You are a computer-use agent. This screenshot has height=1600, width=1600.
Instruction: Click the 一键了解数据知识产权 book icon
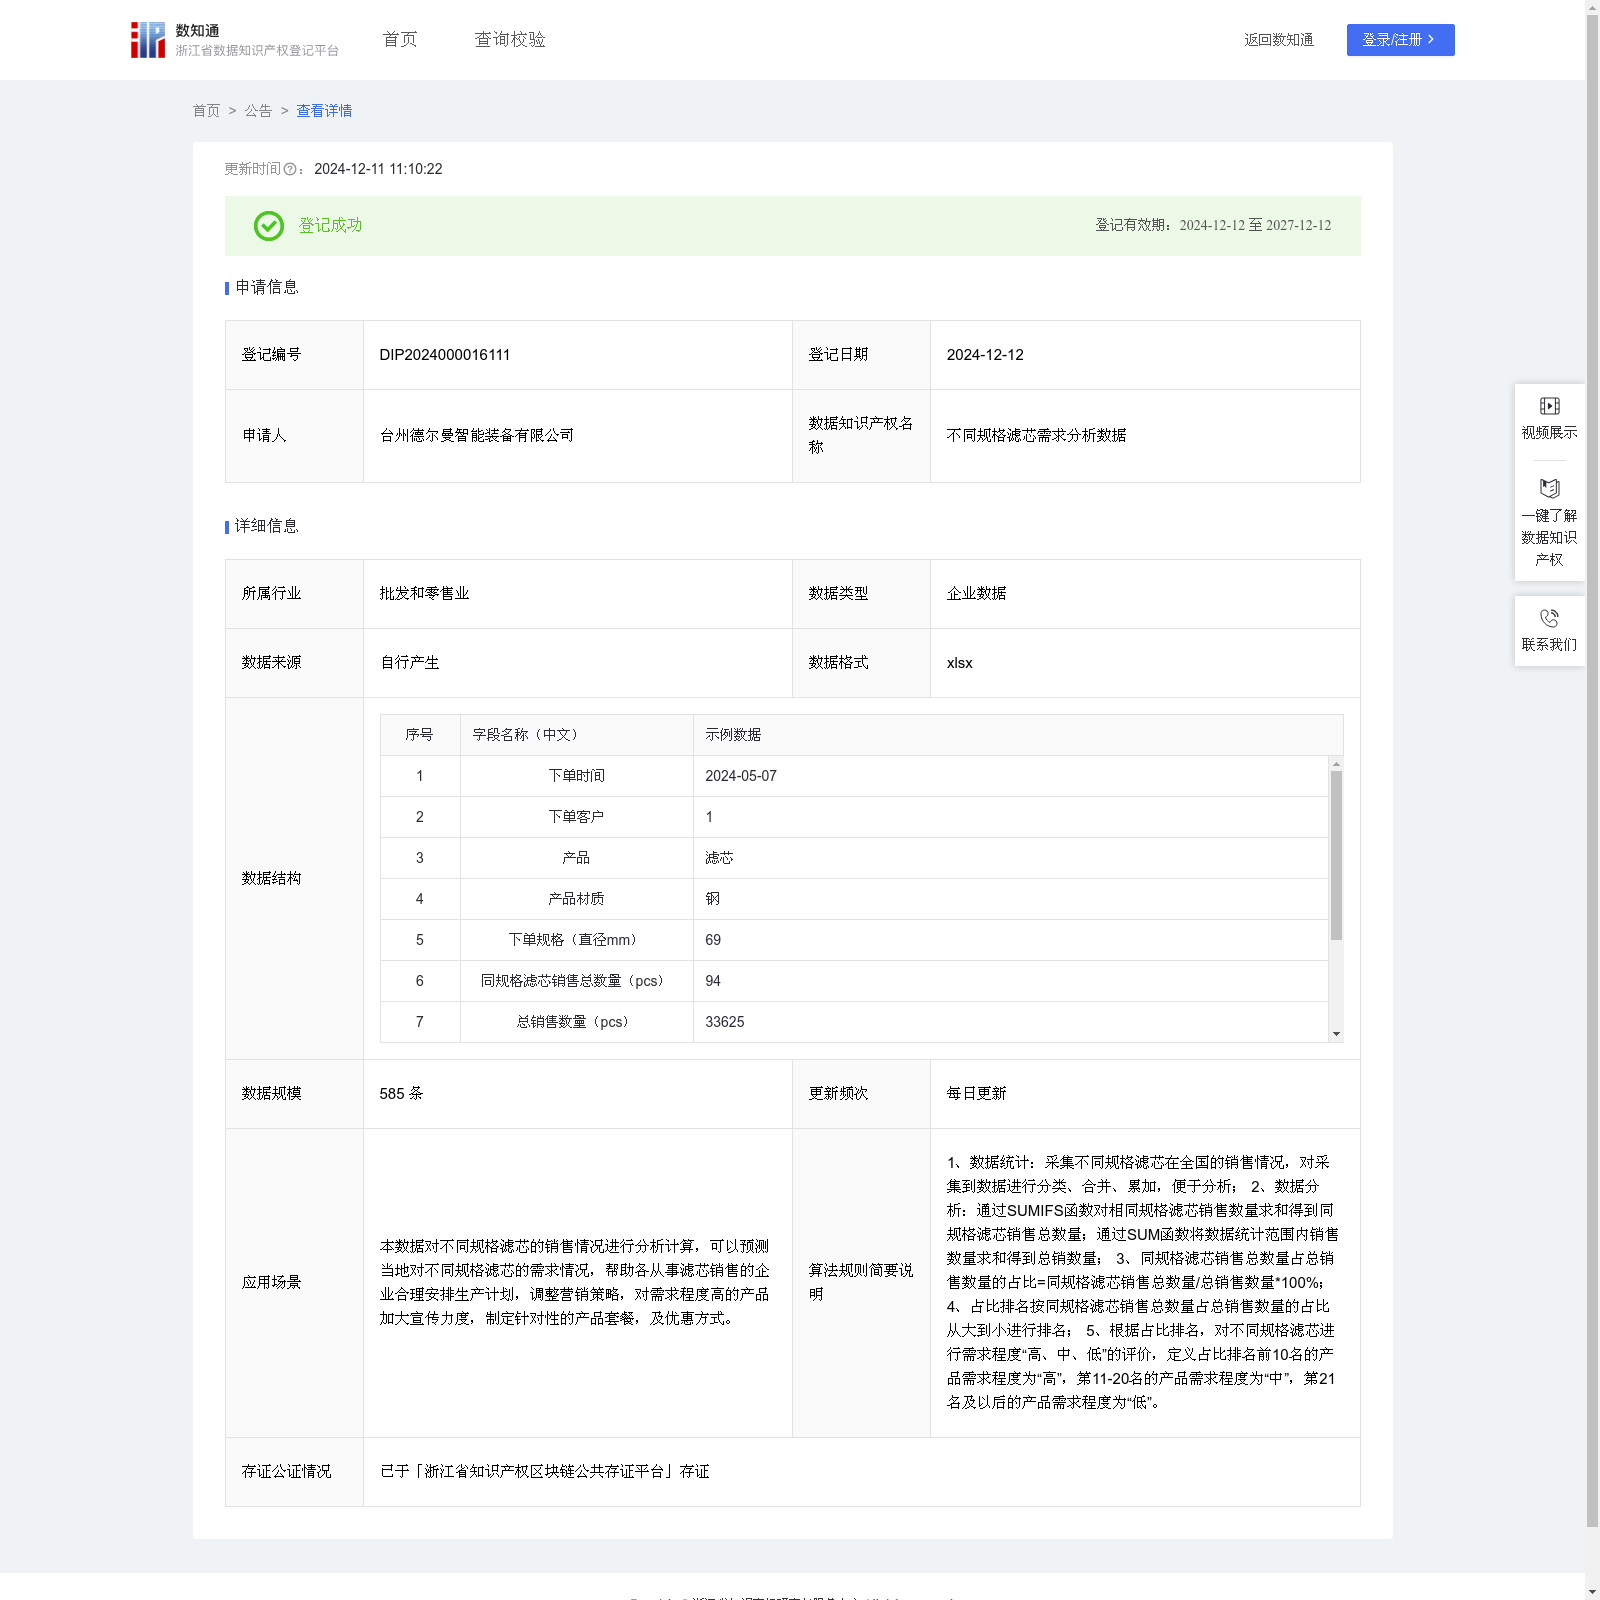(x=1549, y=489)
